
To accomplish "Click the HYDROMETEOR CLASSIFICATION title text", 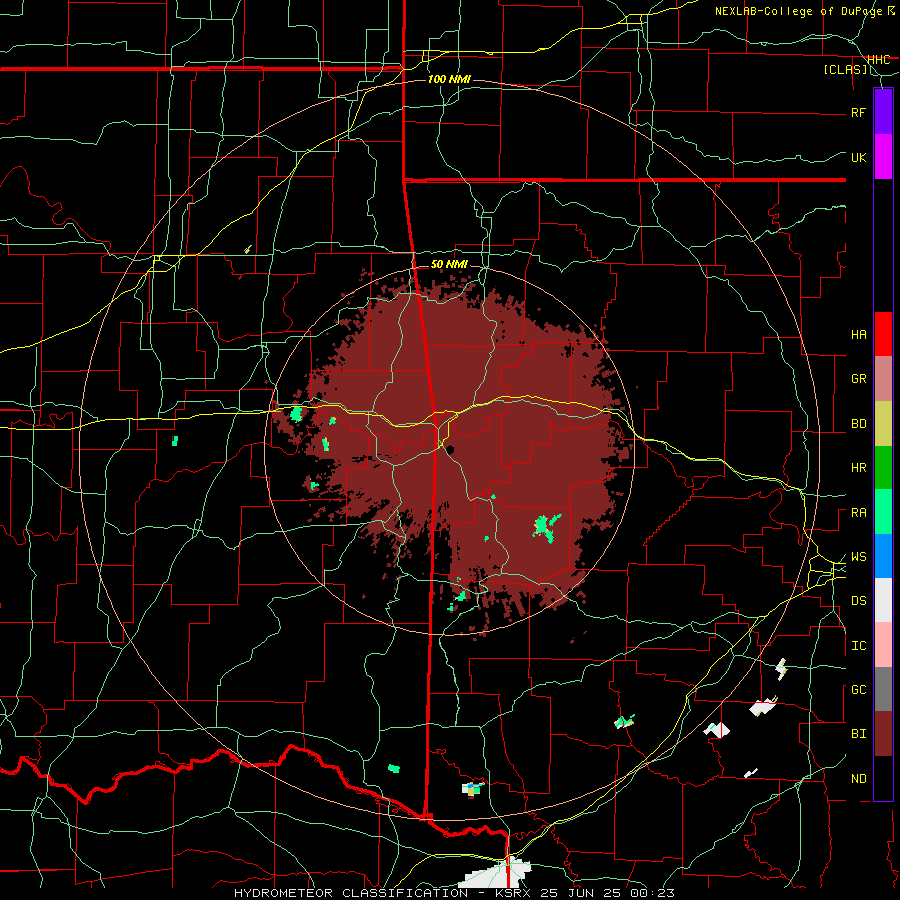I will point(351,893).
